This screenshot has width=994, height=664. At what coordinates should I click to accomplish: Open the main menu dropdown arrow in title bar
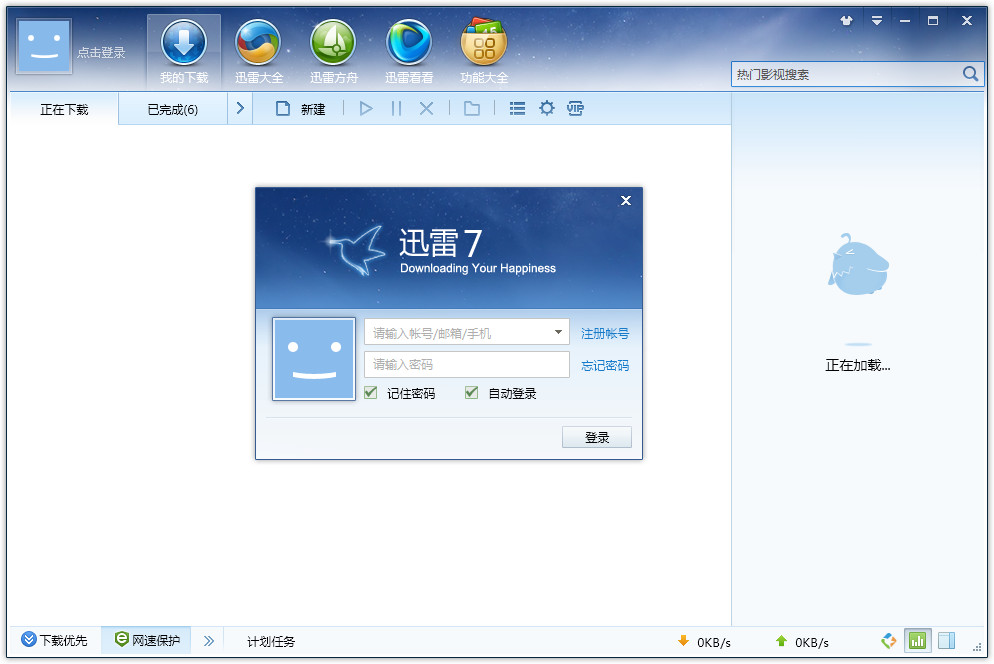[x=877, y=20]
